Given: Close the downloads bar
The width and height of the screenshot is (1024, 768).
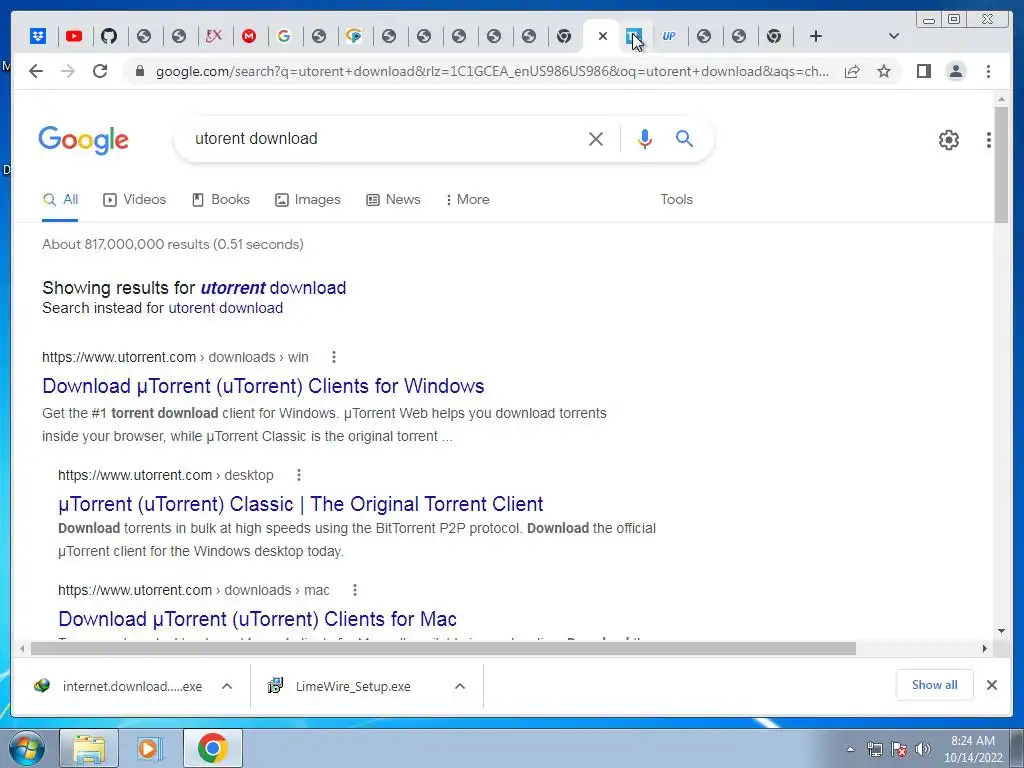Looking at the screenshot, I should coord(992,685).
